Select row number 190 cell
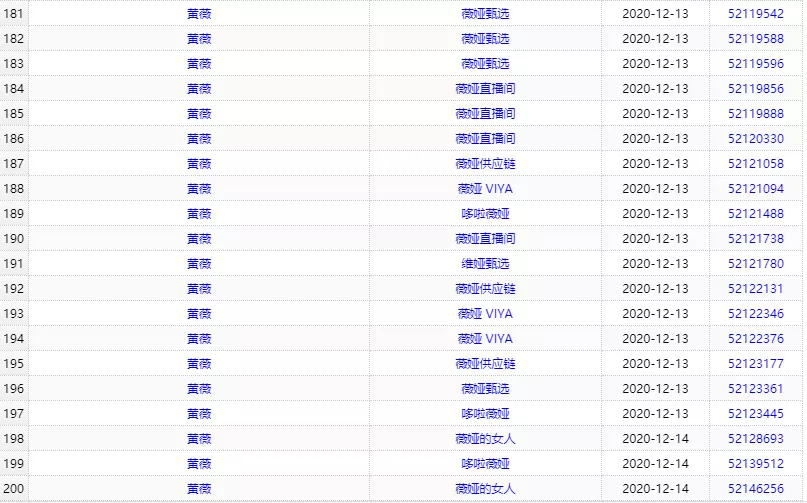The width and height of the screenshot is (807, 503). (x=14, y=239)
